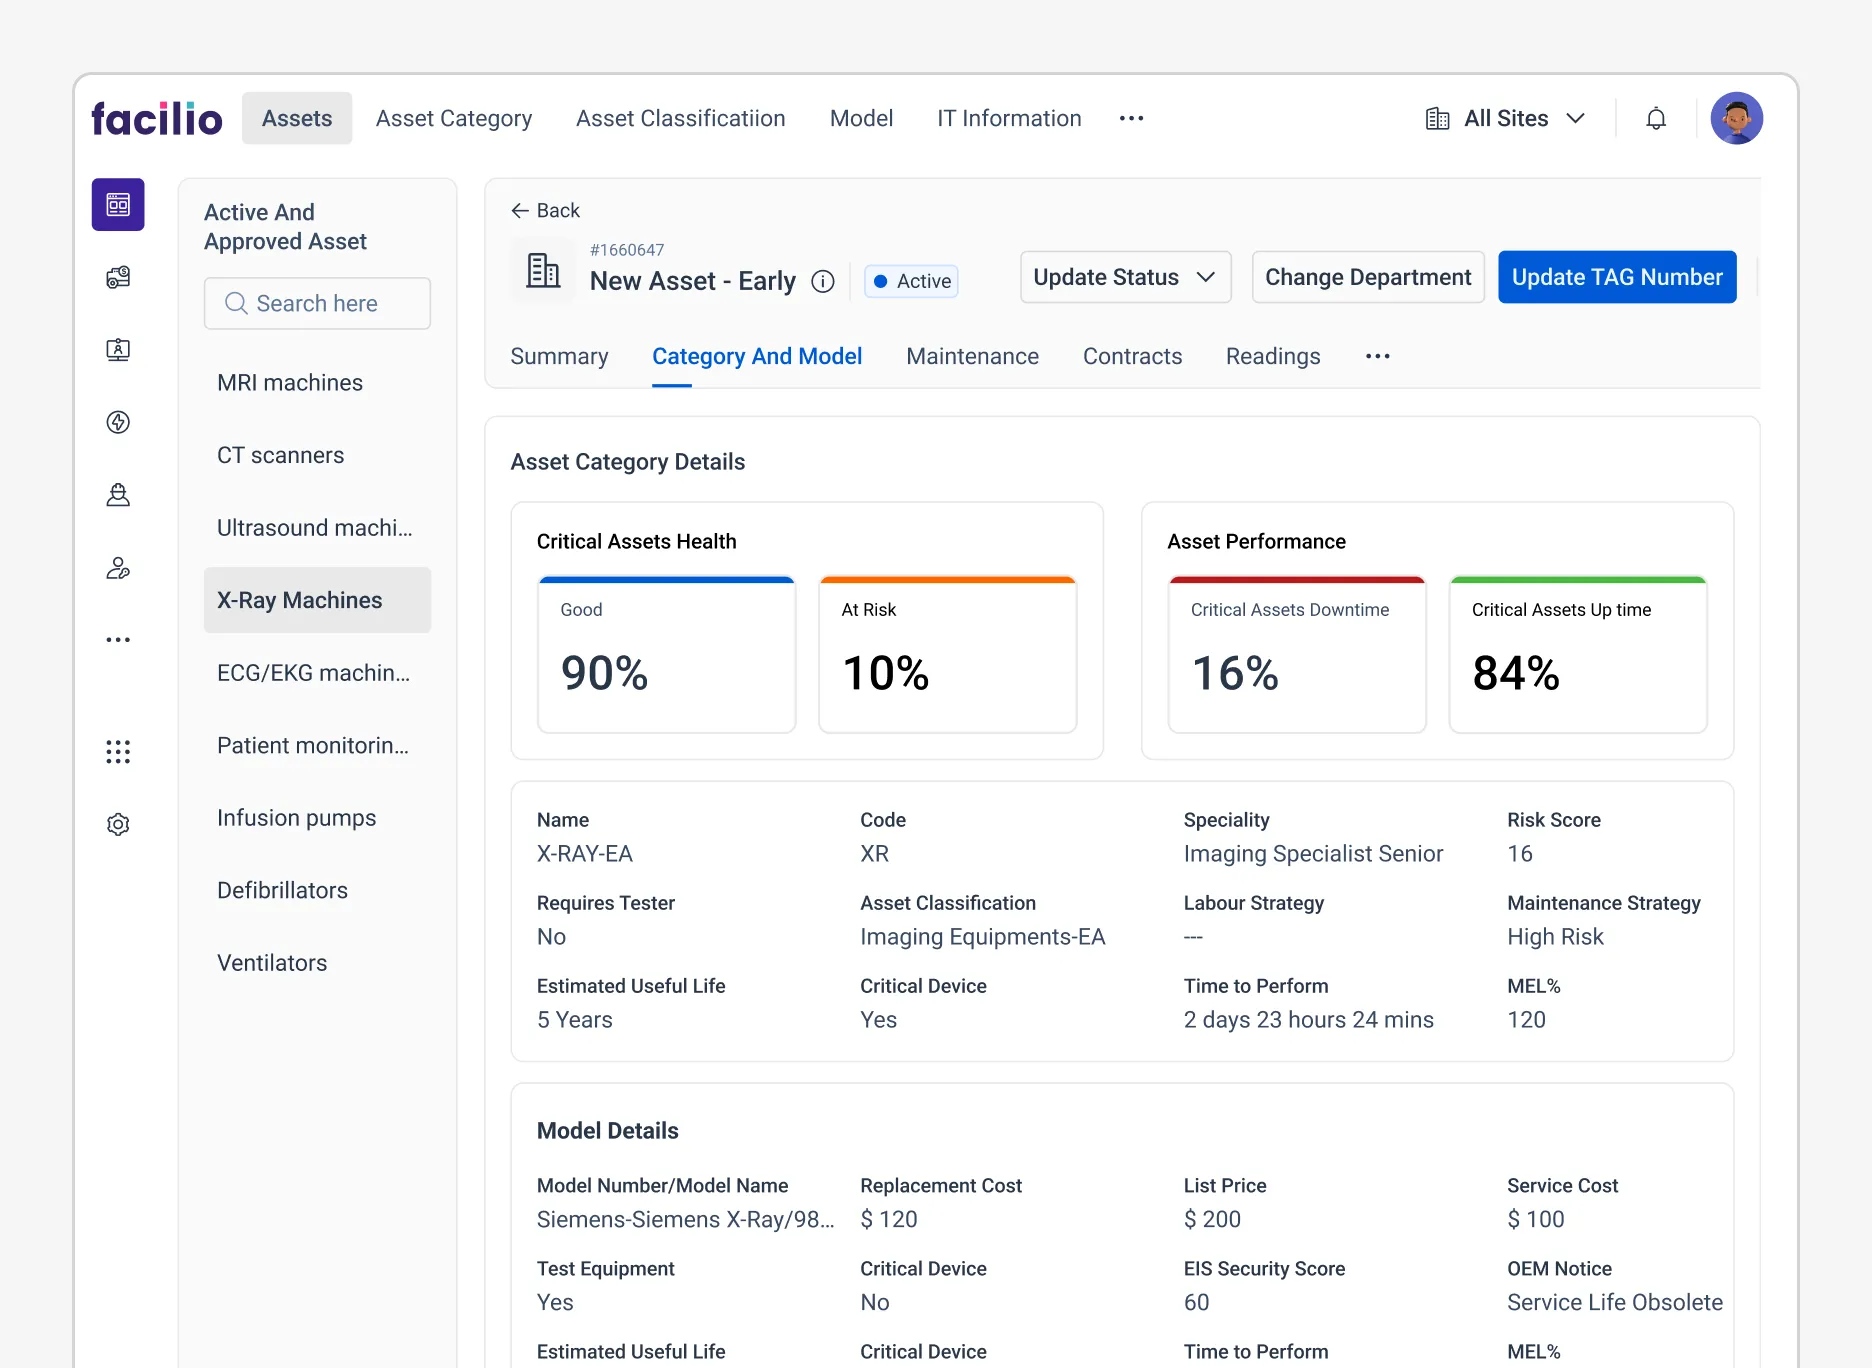This screenshot has width=1872, height=1368.
Task: Open the info tooltip beside New Asset - Early
Action: click(822, 281)
